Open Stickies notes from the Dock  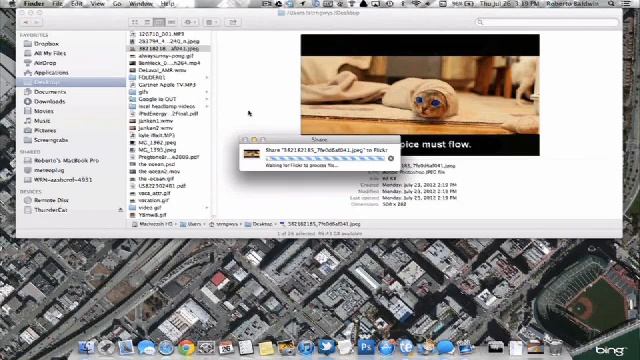[x=266, y=347]
